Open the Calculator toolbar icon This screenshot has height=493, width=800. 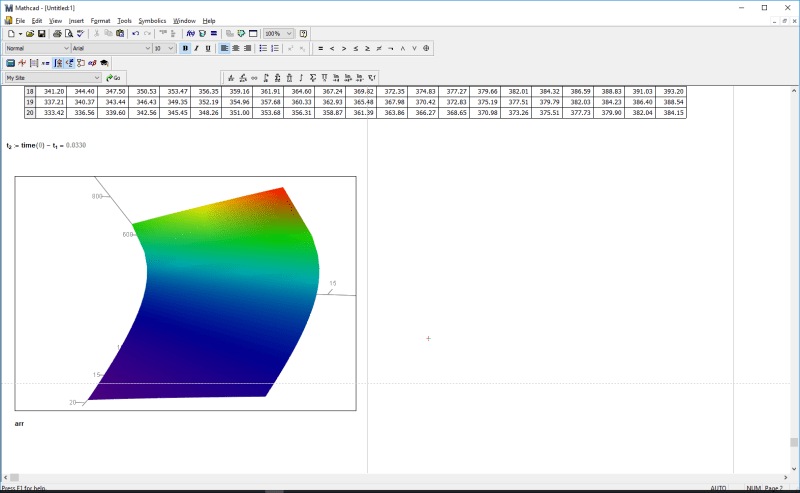pyautogui.click(x=10, y=63)
